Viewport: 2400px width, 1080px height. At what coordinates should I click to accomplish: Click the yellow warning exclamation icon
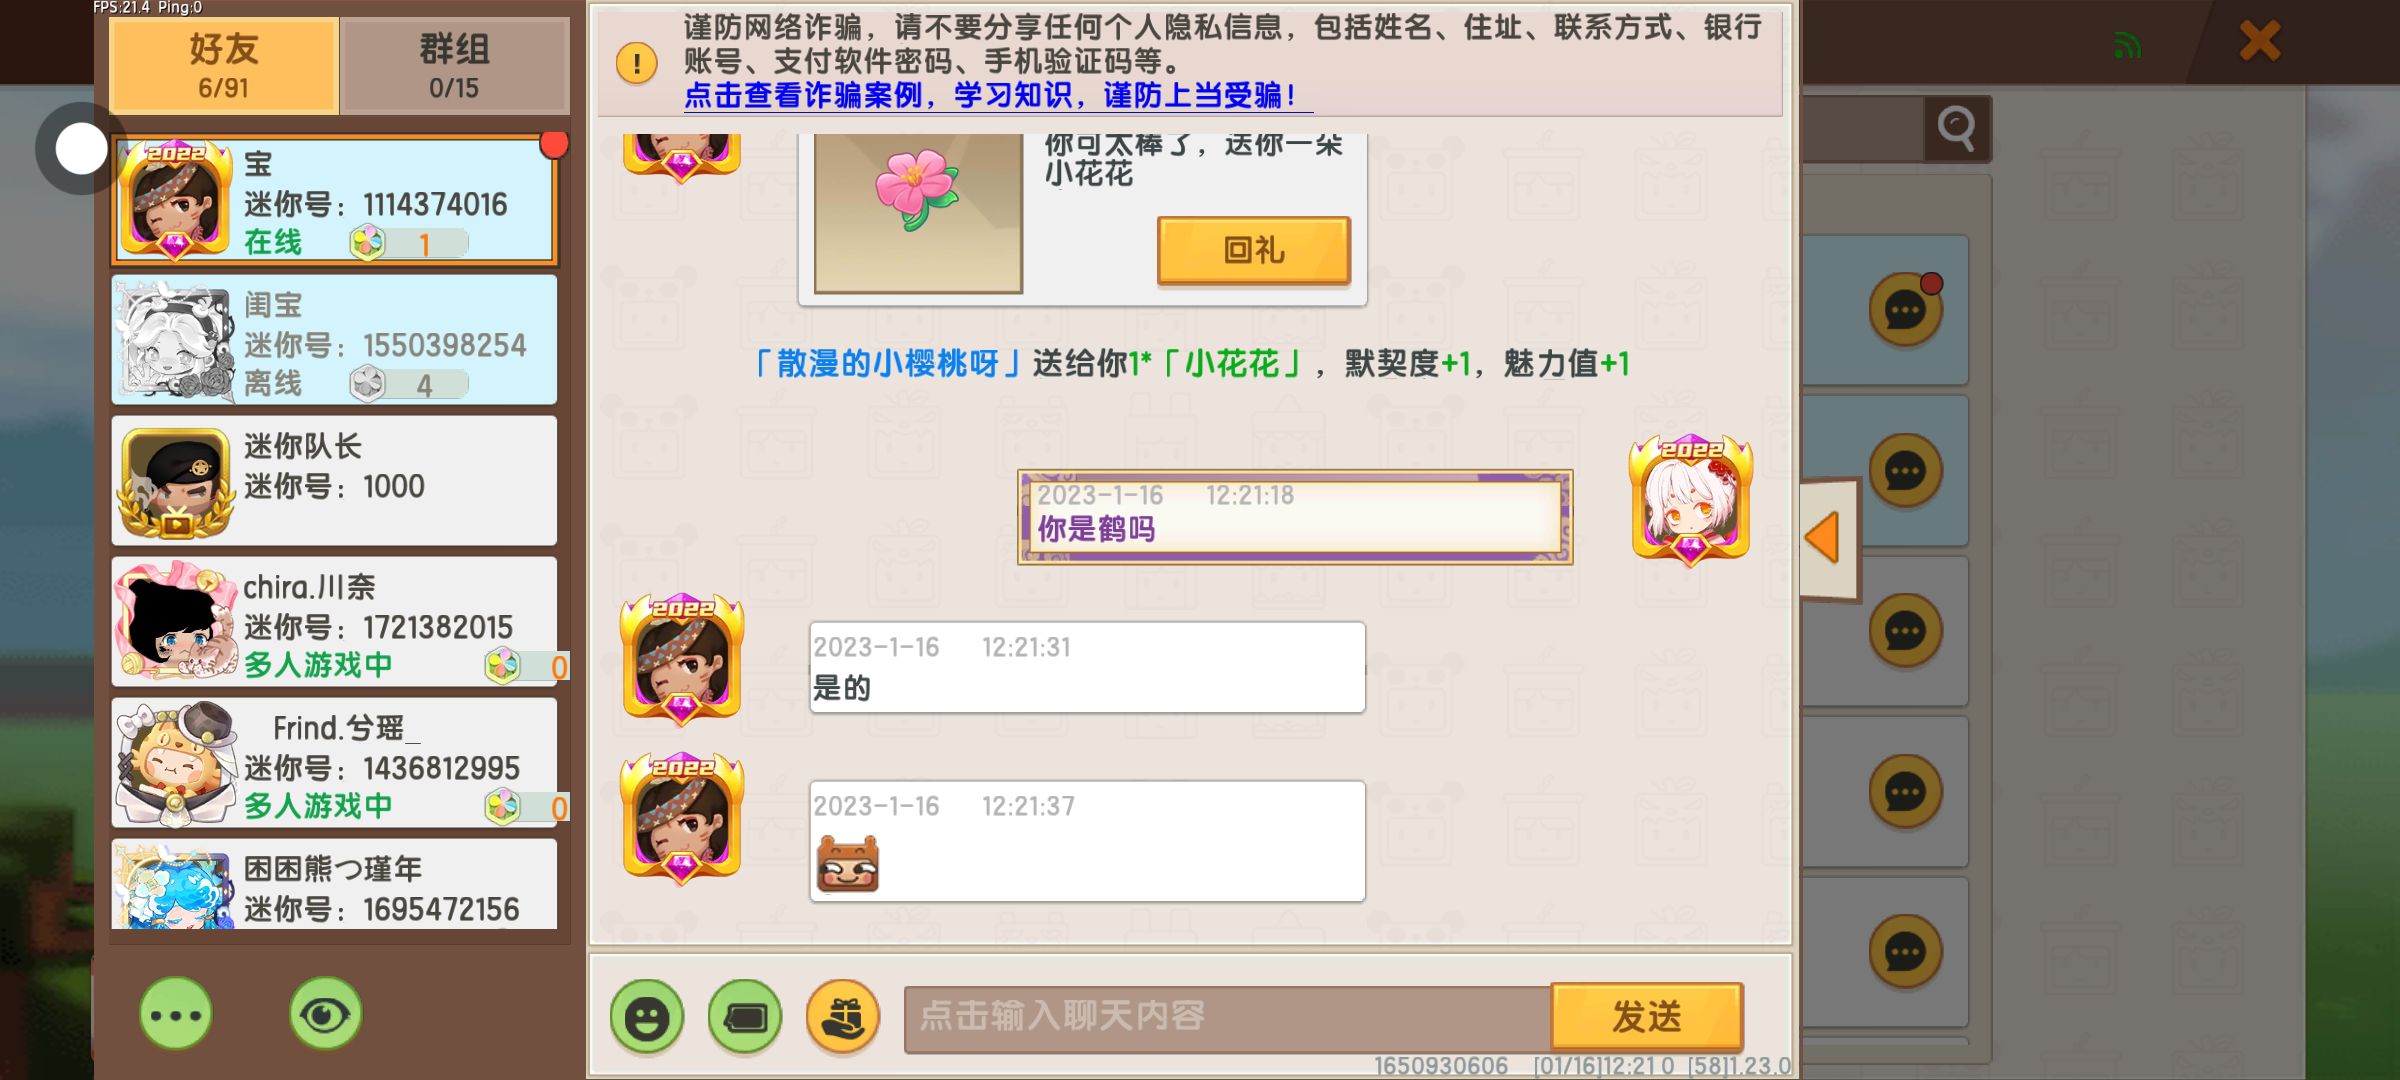(x=637, y=63)
